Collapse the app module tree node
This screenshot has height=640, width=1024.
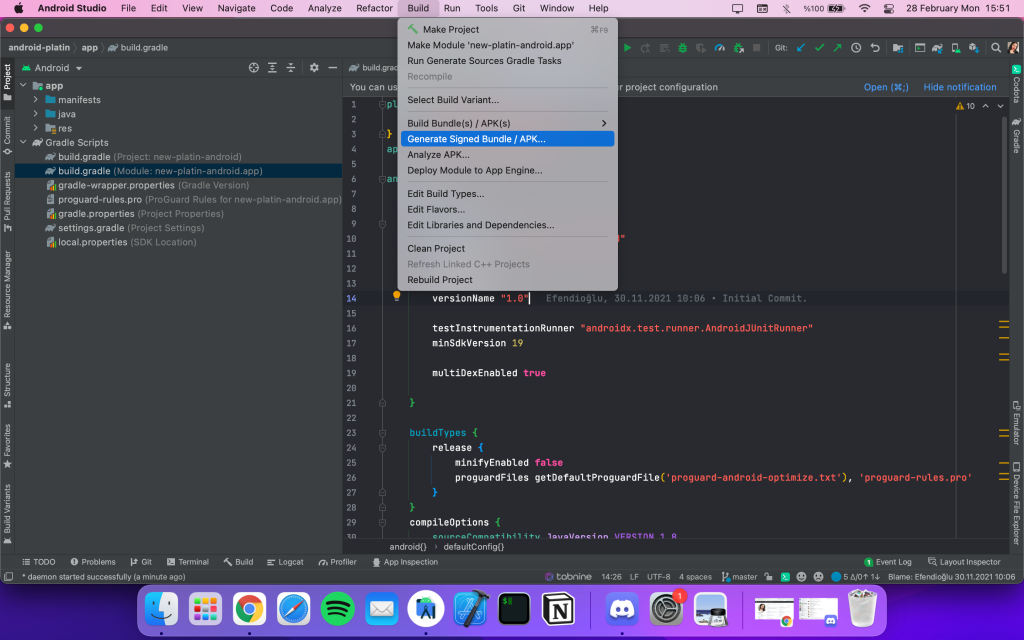point(24,86)
